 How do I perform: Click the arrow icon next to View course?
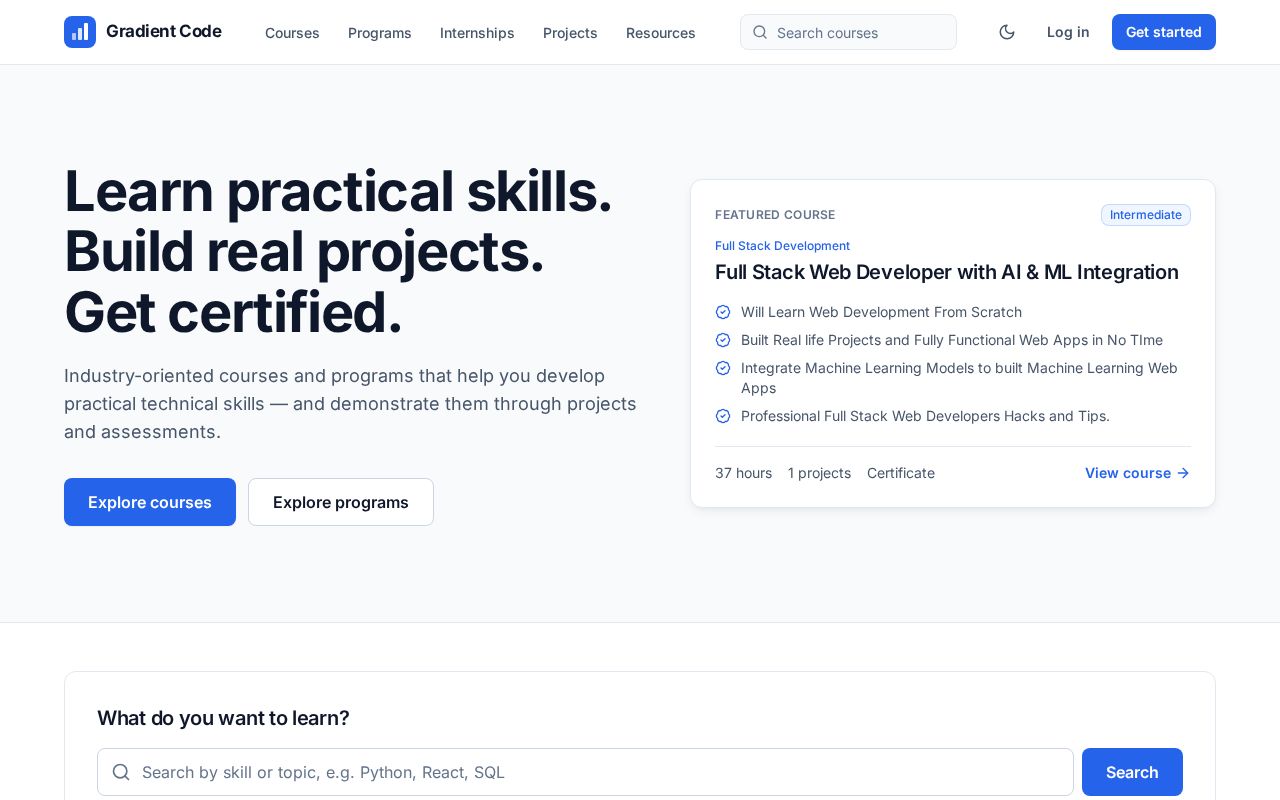click(1183, 473)
